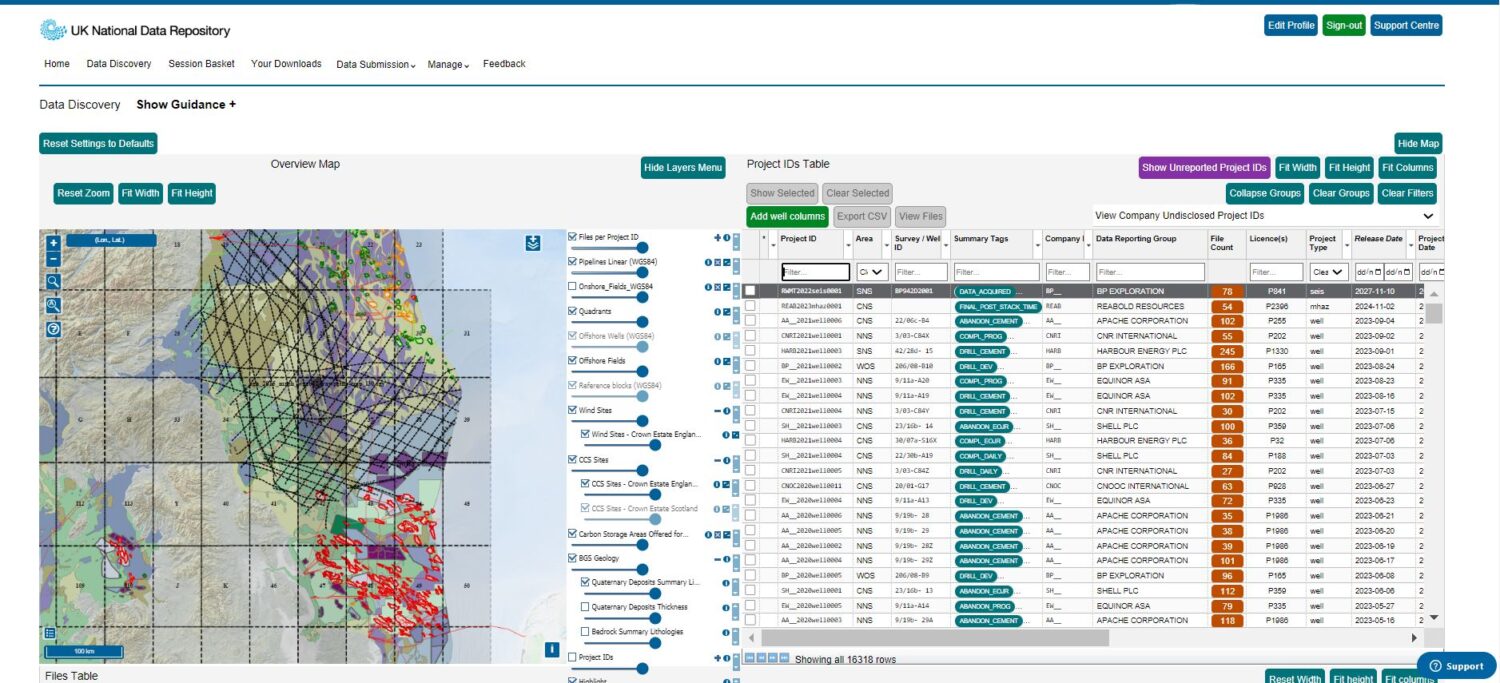Click the Project ID filter input field
The width and height of the screenshot is (1500, 683).
[x=812, y=271]
